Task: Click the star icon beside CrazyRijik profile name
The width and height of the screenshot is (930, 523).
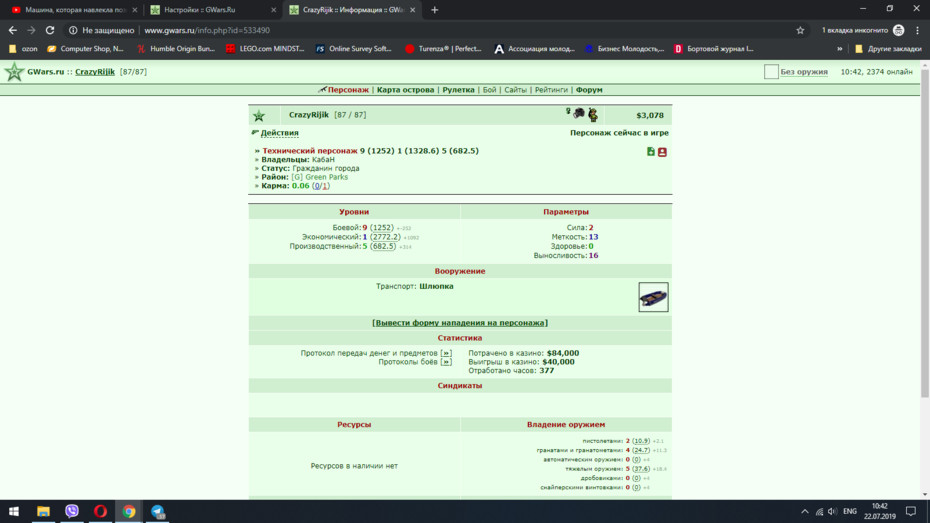Action: (x=259, y=116)
